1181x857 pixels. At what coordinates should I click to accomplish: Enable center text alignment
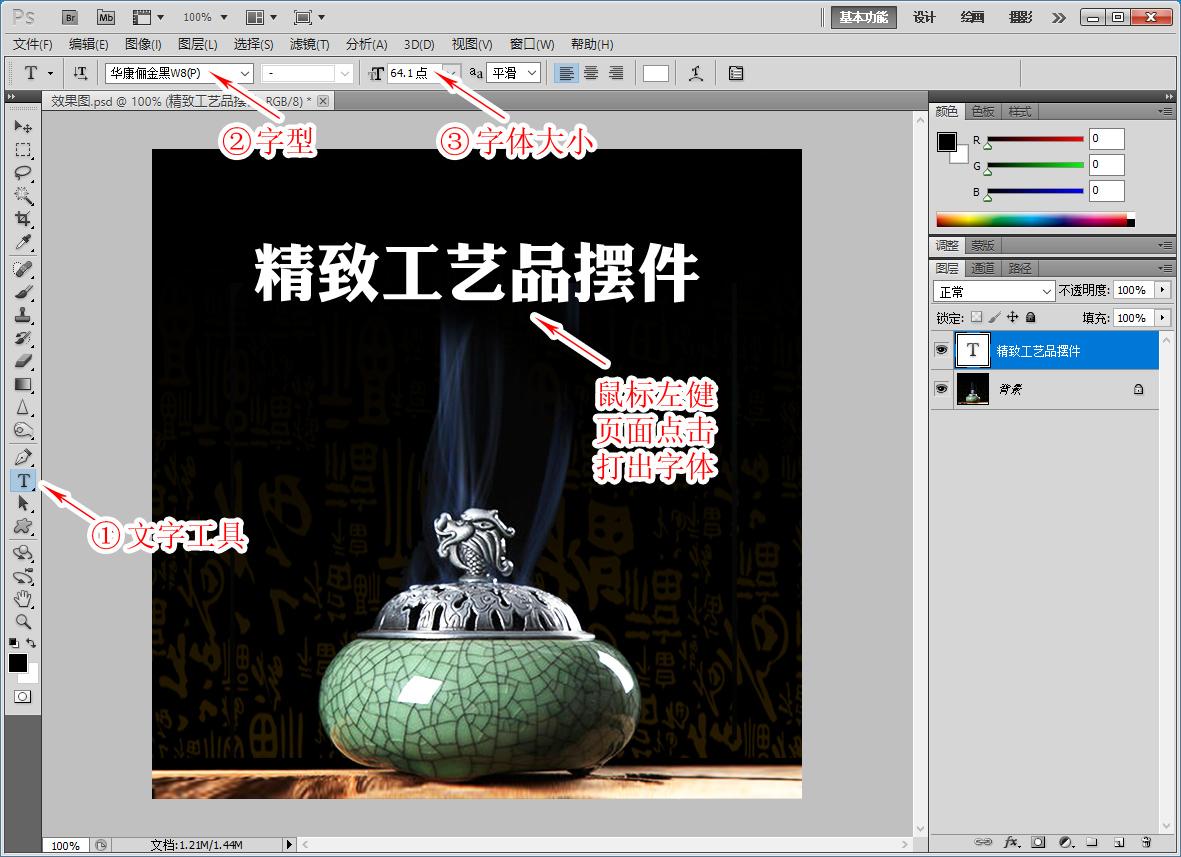pyautogui.click(x=591, y=72)
